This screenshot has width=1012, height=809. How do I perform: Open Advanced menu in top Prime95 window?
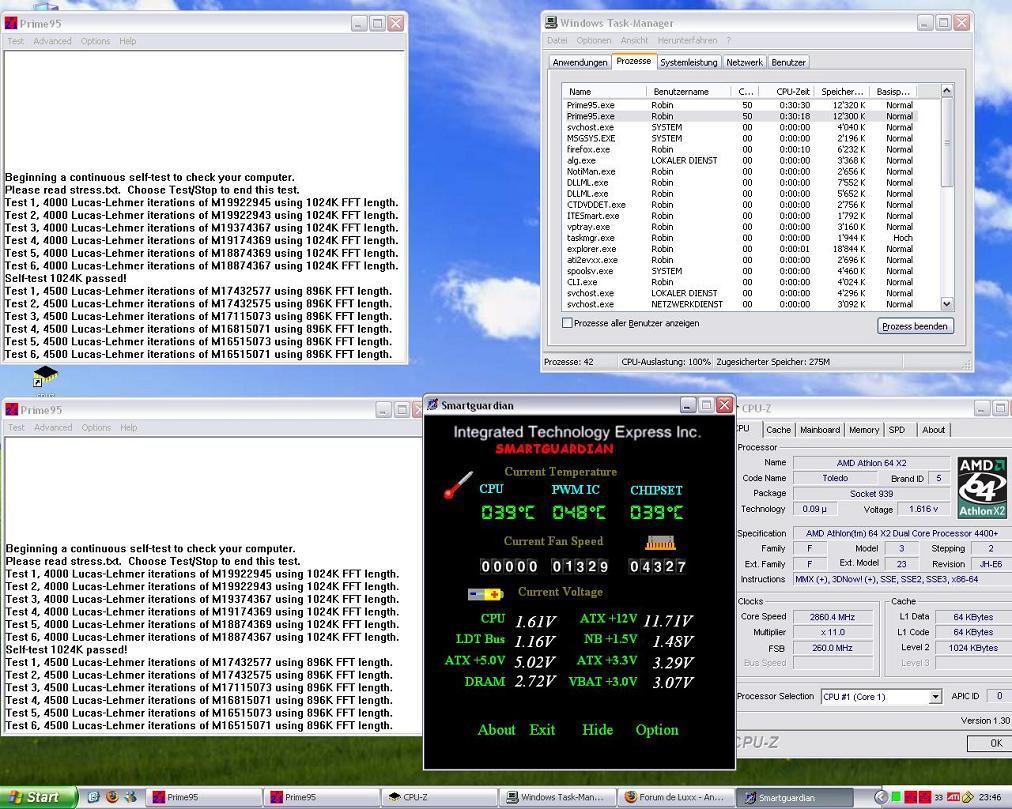(52, 41)
